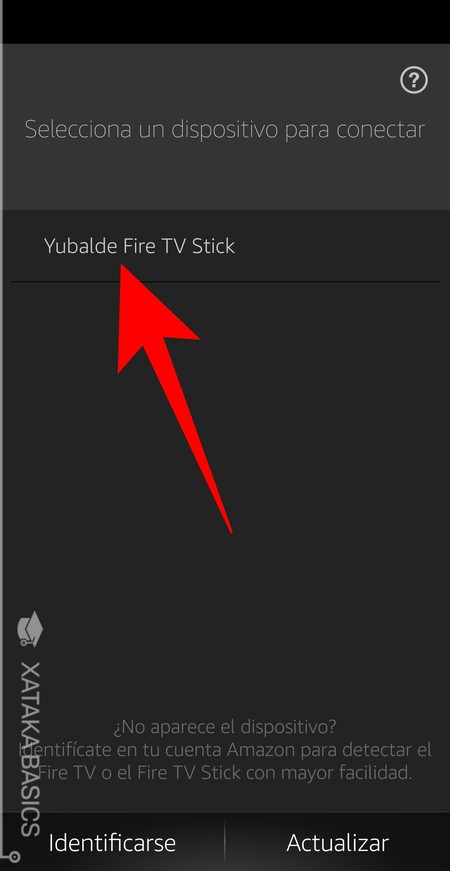Refresh the device list with Actualizar
The image size is (450, 871).
coord(338,843)
